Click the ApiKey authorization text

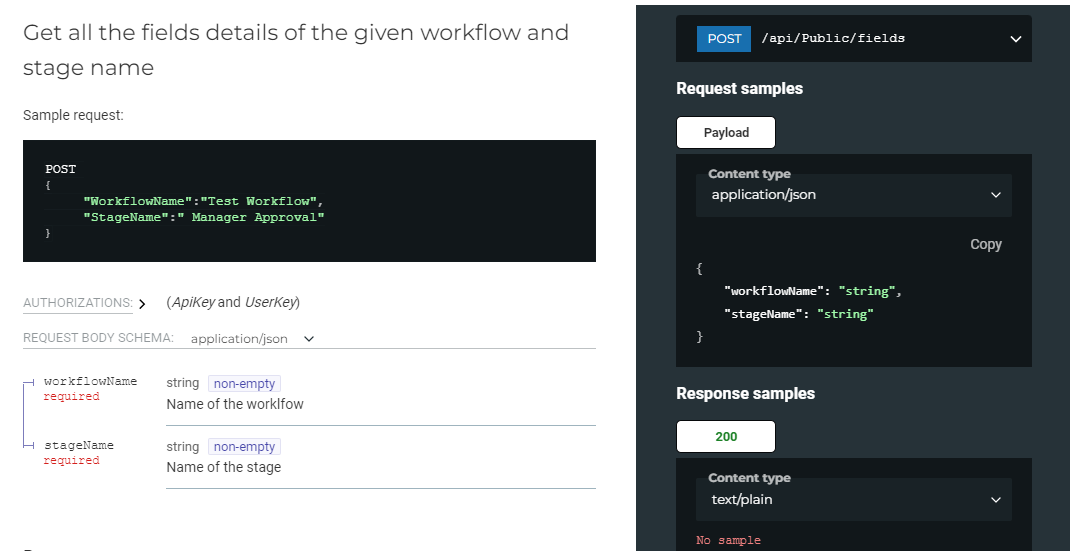tap(192, 302)
